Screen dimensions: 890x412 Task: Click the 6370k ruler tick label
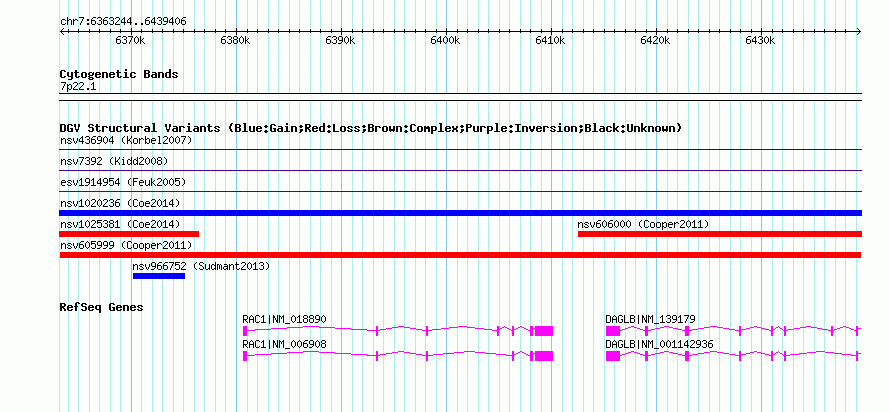(x=131, y=41)
